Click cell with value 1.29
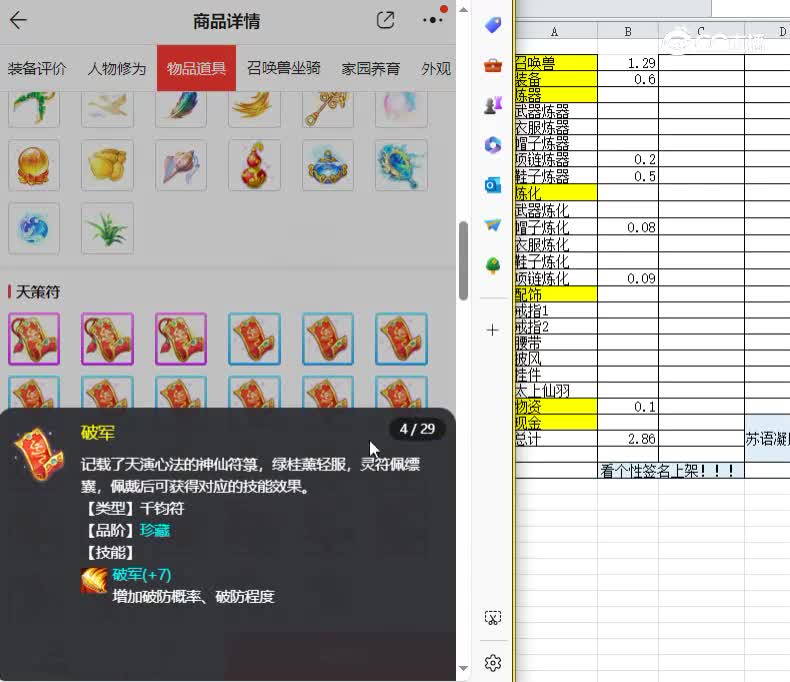The image size is (790, 682). tap(628, 63)
